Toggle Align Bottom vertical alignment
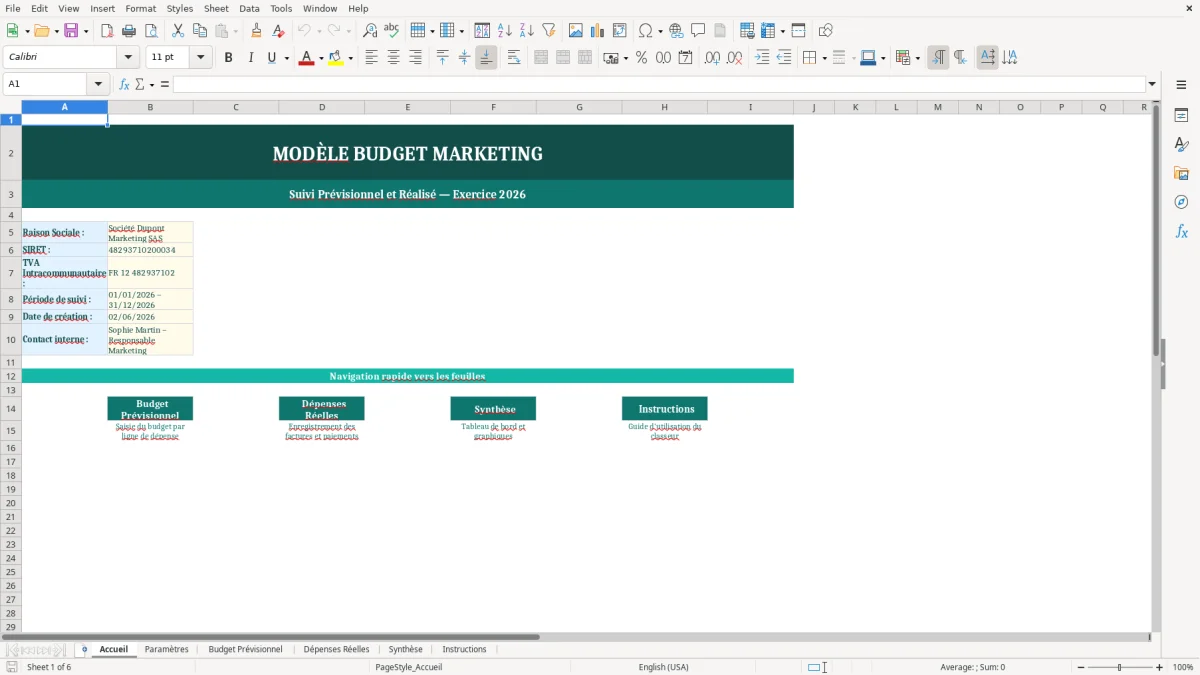The image size is (1200, 675). [x=486, y=58]
